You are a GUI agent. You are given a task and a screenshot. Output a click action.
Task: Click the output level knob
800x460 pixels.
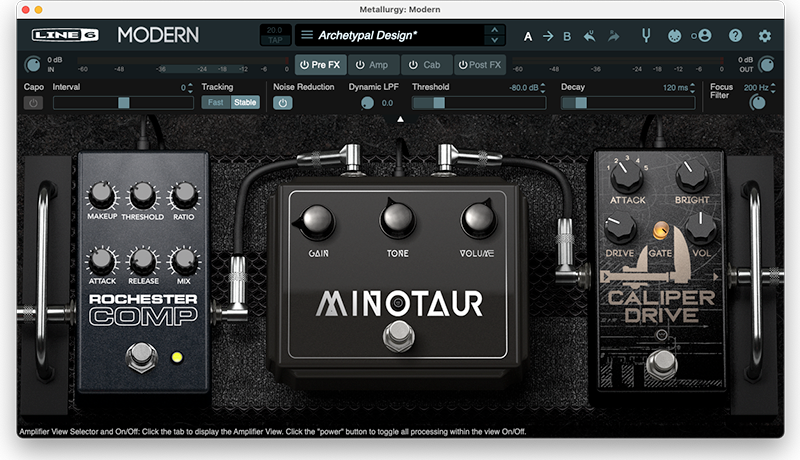pyautogui.click(x=766, y=65)
